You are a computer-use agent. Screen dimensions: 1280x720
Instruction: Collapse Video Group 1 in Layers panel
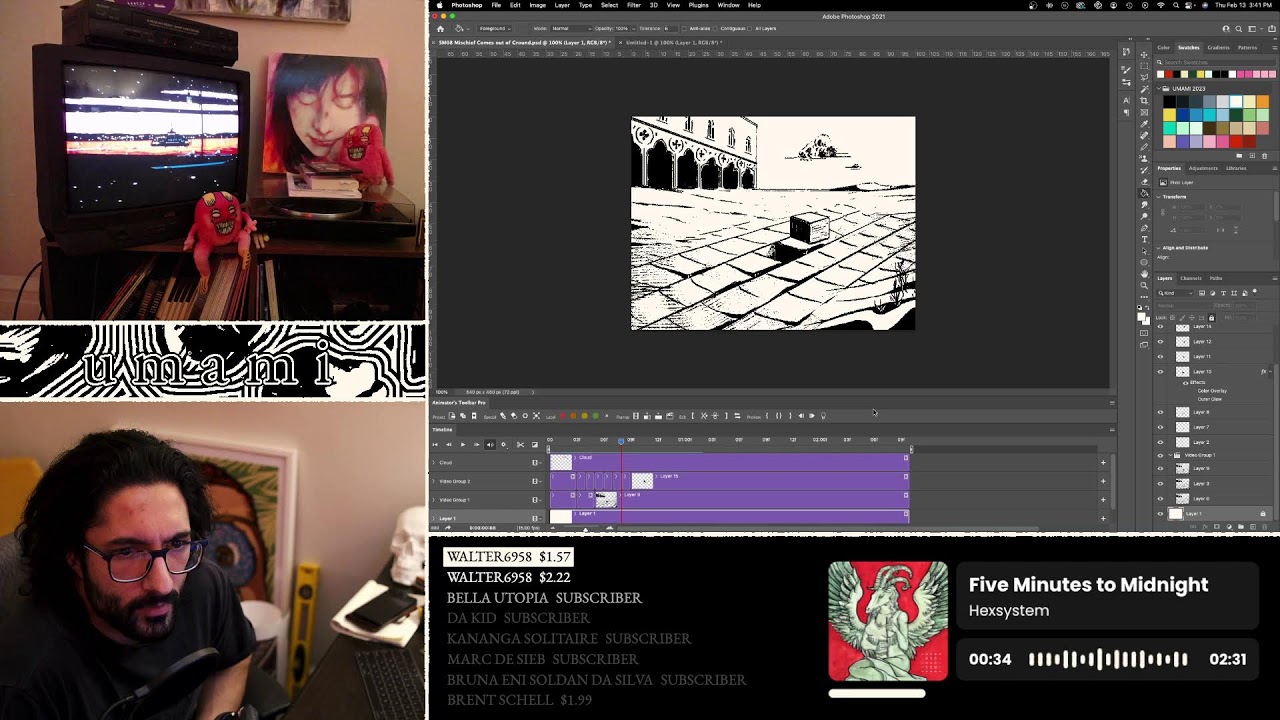pos(1170,455)
